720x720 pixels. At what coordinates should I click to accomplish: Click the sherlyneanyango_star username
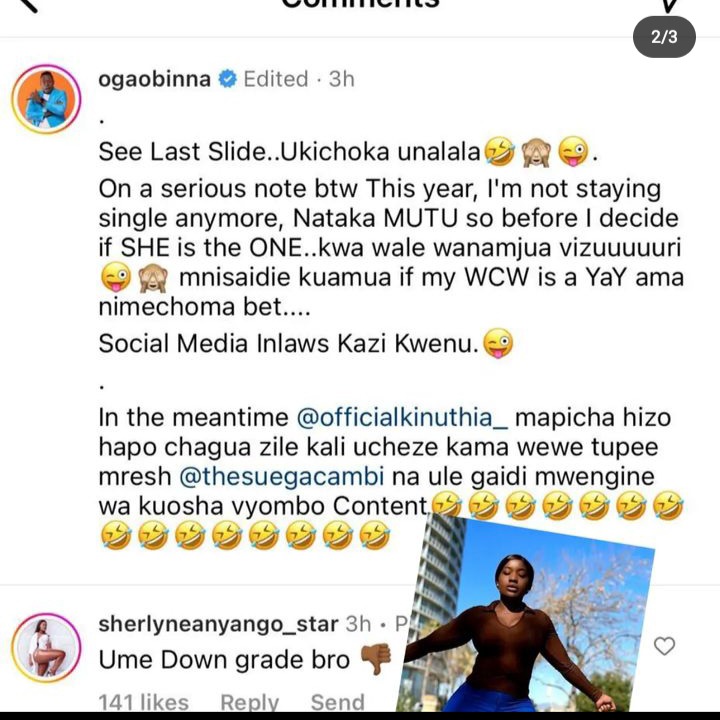(218, 624)
